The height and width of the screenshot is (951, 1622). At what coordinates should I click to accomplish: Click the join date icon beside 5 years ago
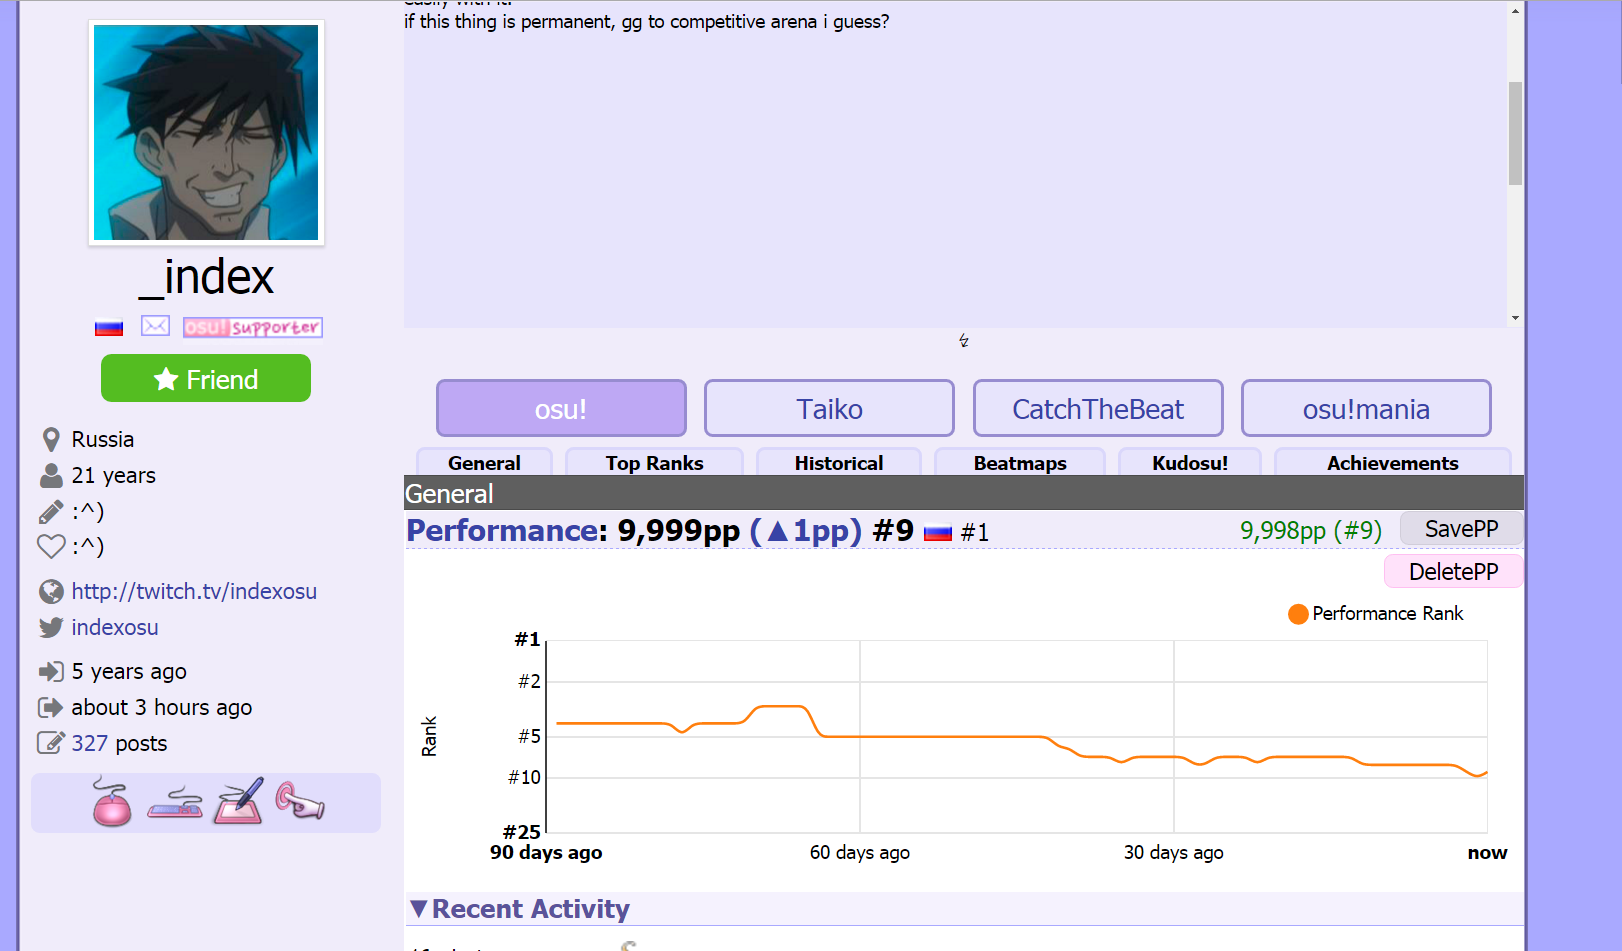[51, 672]
